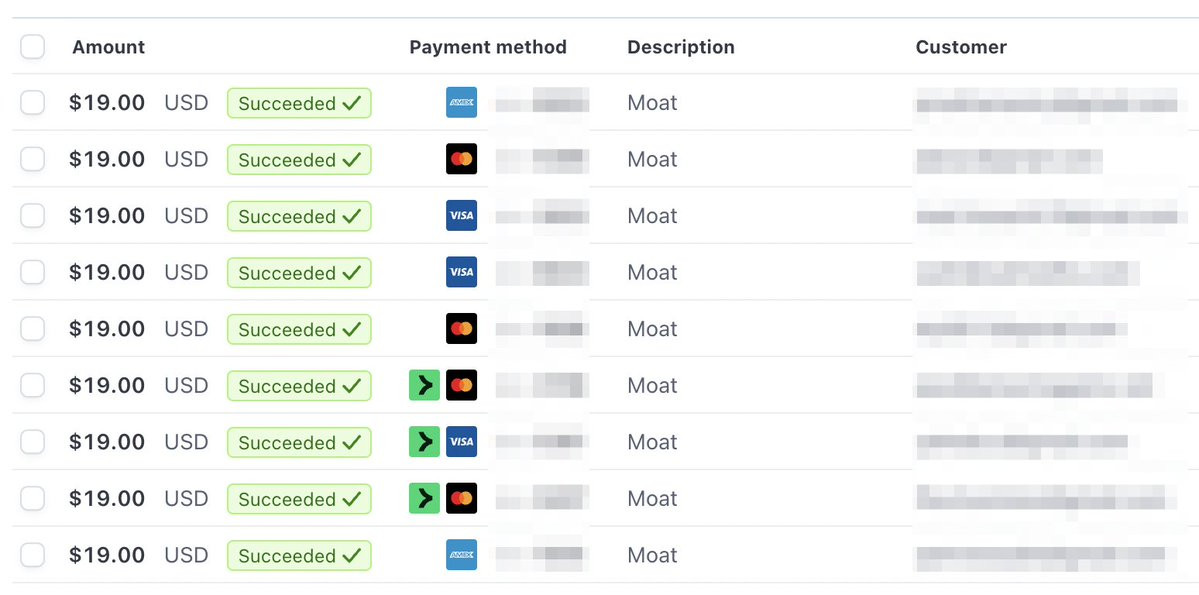This screenshot has height=595, width=1199.
Task: Click the Amex card icon in first row
Action: pyautogui.click(x=461, y=103)
